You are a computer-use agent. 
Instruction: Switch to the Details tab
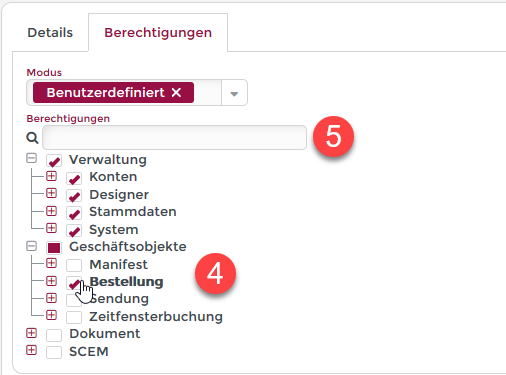50,33
